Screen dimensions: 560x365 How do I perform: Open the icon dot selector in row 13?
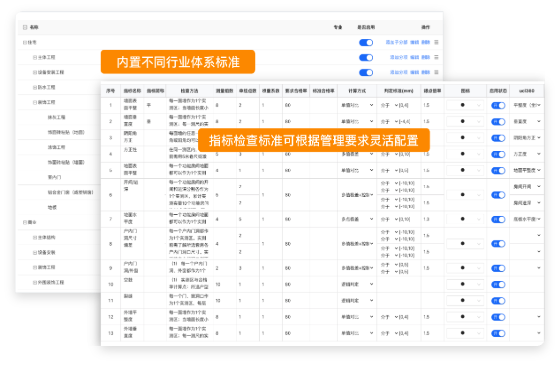[x=465, y=333]
